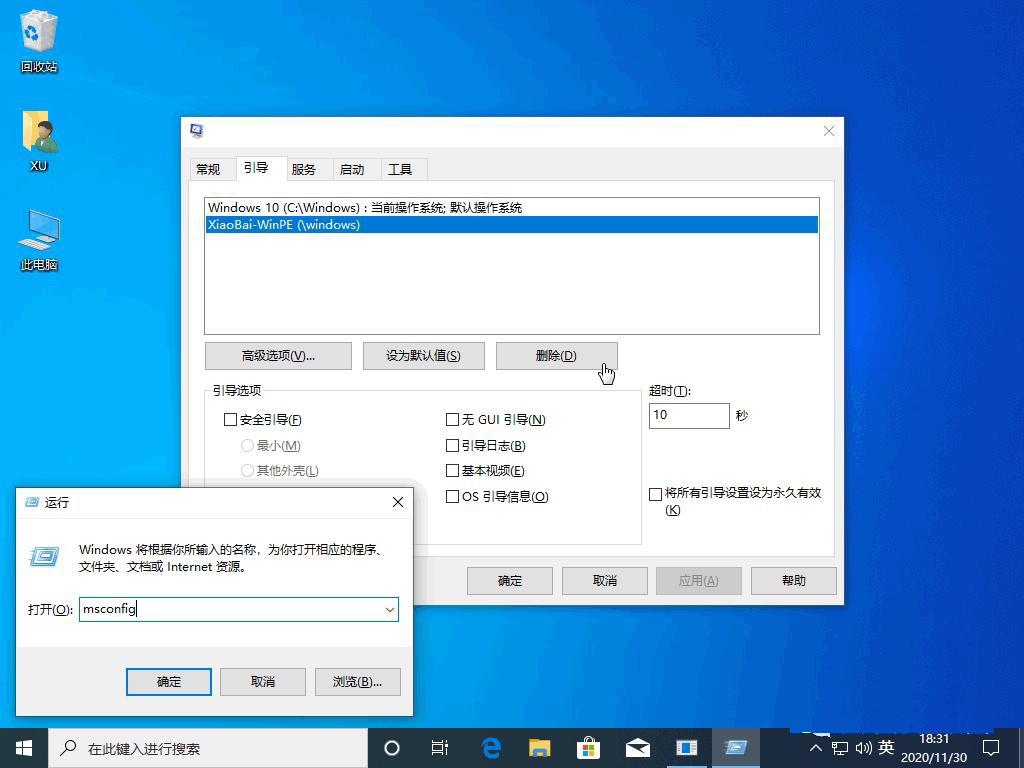
Task: Open Cortana circle icon on taskbar
Action: click(x=391, y=748)
